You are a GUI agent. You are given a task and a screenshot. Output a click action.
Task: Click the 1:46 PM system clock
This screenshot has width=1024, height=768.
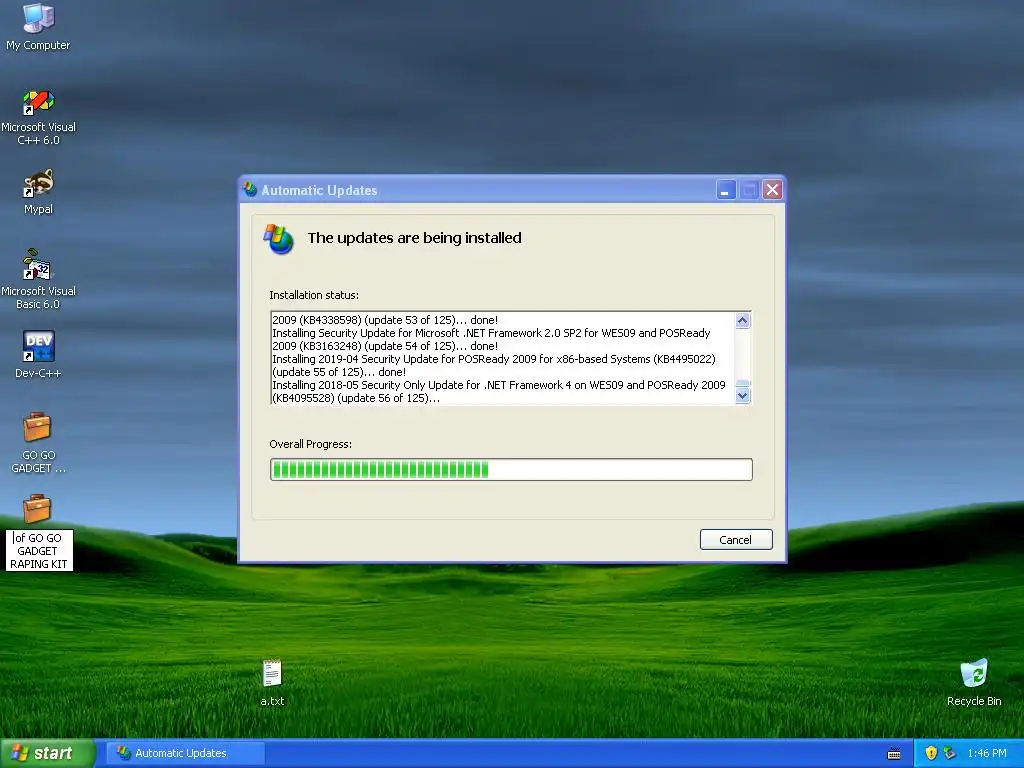987,753
